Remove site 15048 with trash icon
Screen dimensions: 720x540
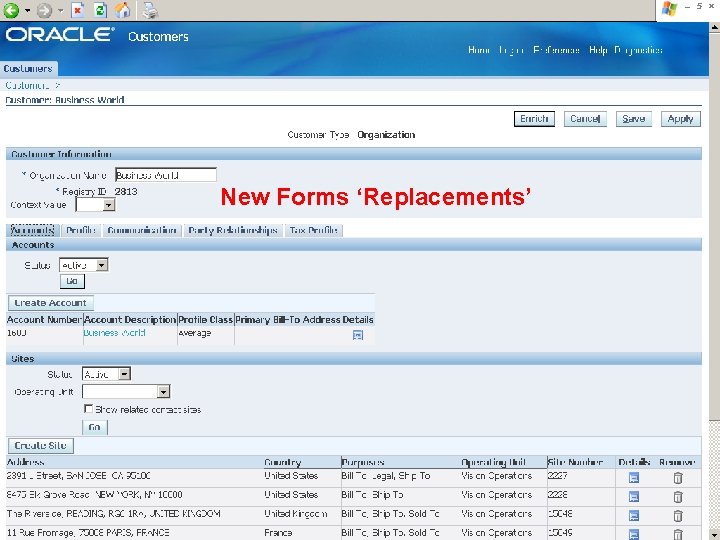click(678, 515)
